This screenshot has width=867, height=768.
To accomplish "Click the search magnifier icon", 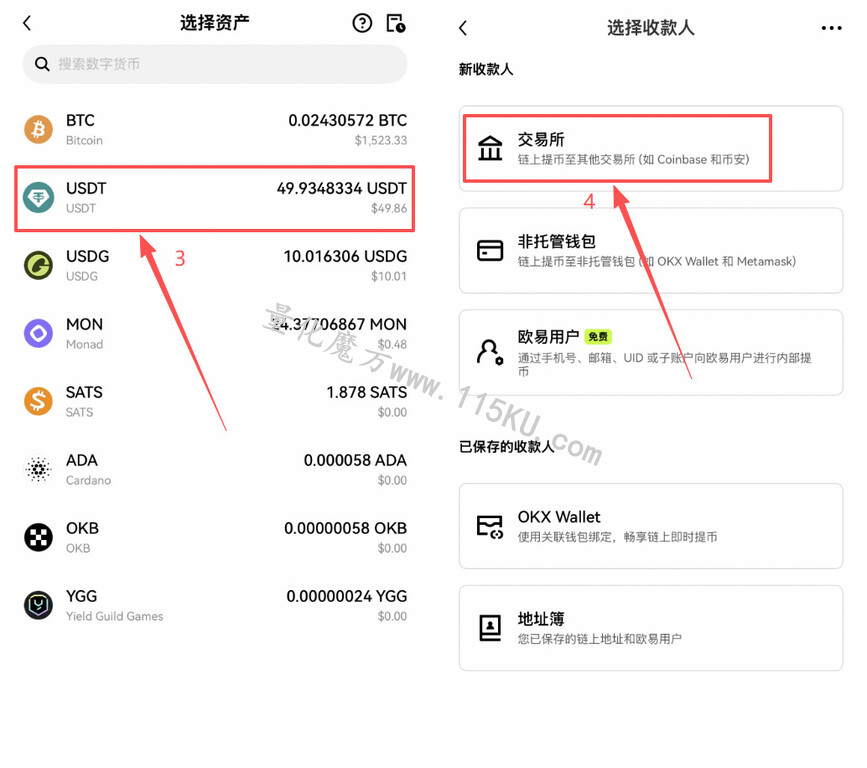I will pos(42,64).
